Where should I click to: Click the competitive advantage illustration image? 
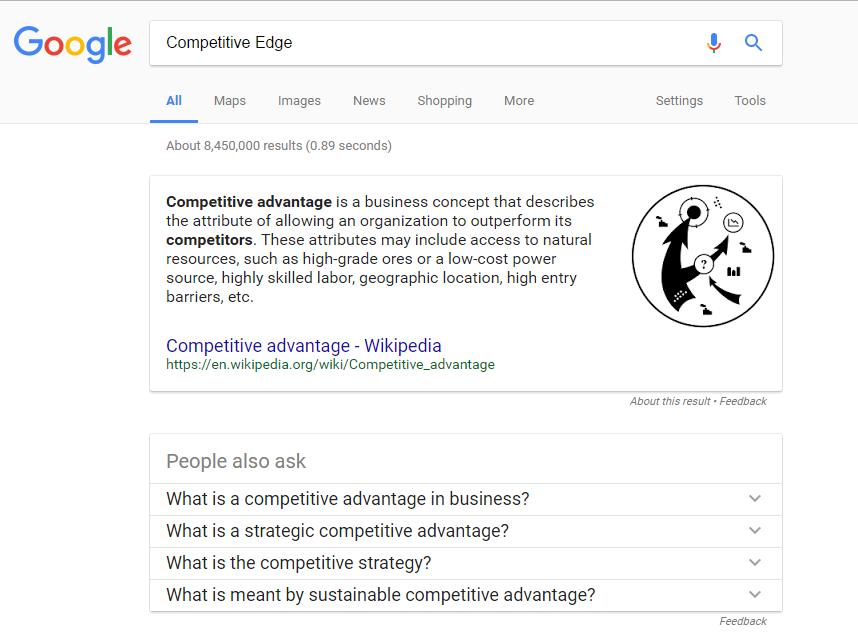point(703,256)
